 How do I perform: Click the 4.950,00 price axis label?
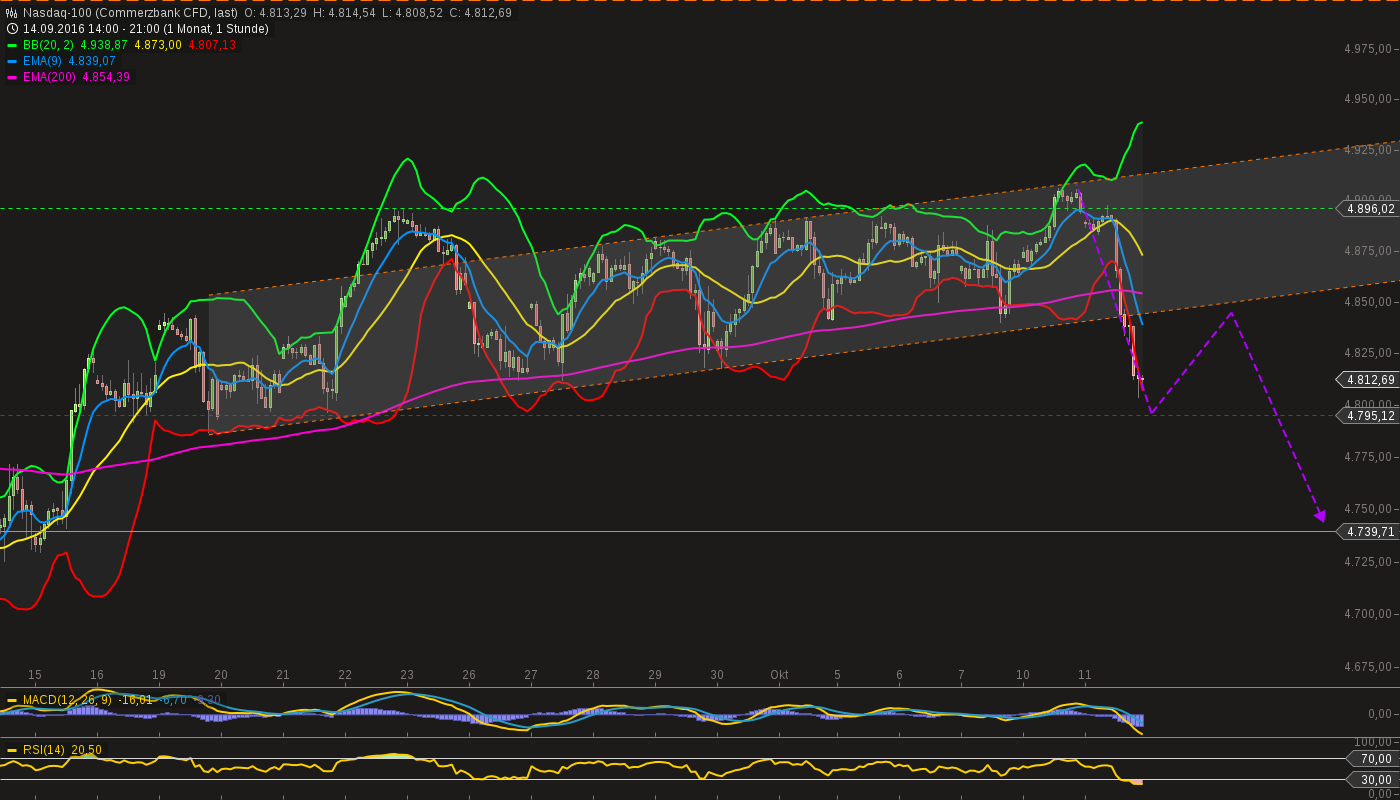[x=1368, y=99]
